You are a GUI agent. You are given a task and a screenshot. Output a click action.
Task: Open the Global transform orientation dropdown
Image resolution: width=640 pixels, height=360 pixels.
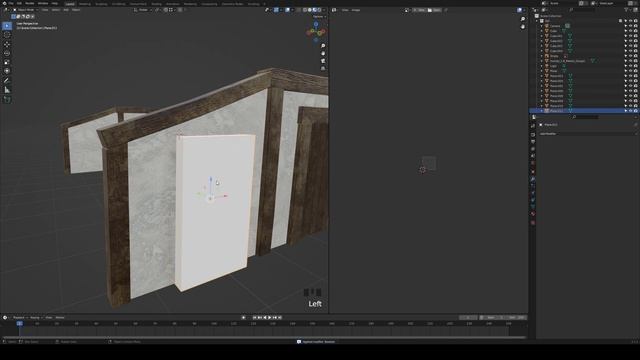click(143, 10)
